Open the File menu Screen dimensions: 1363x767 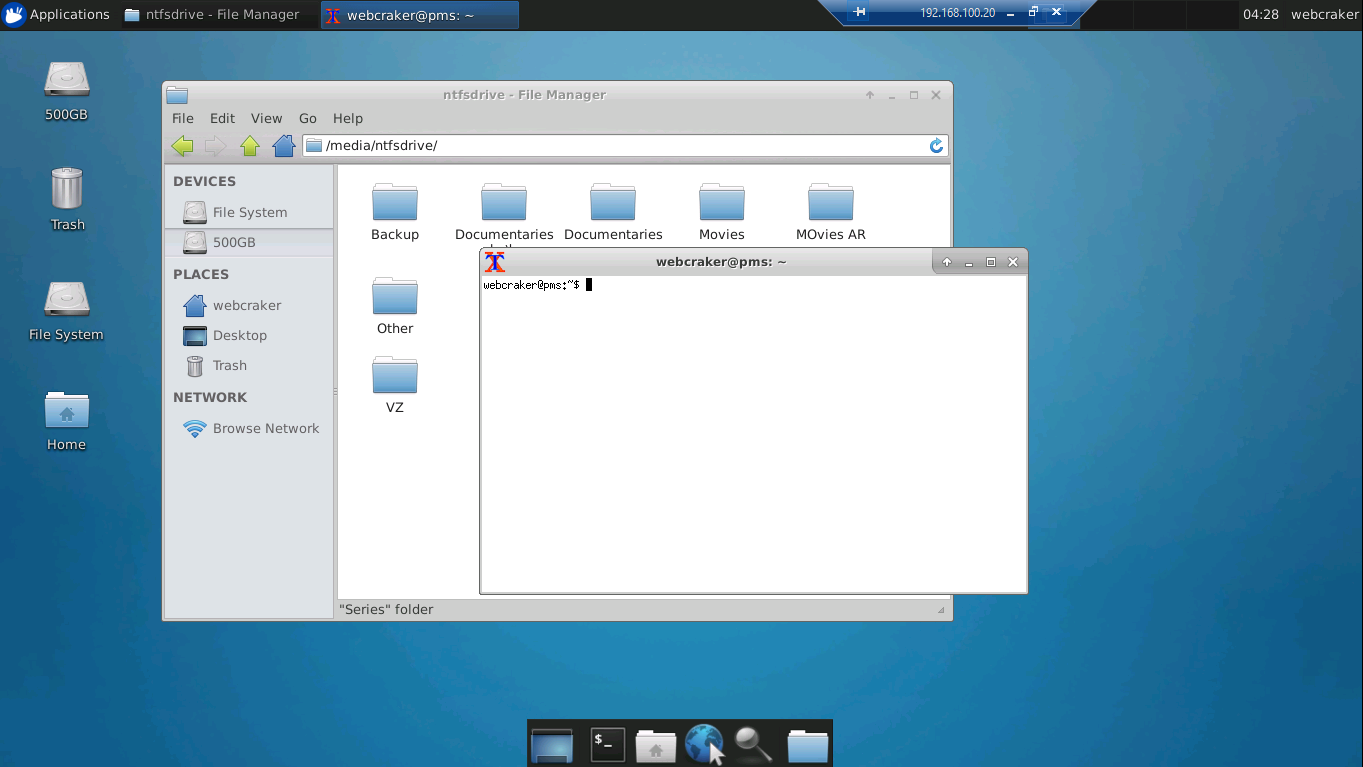(x=182, y=118)
